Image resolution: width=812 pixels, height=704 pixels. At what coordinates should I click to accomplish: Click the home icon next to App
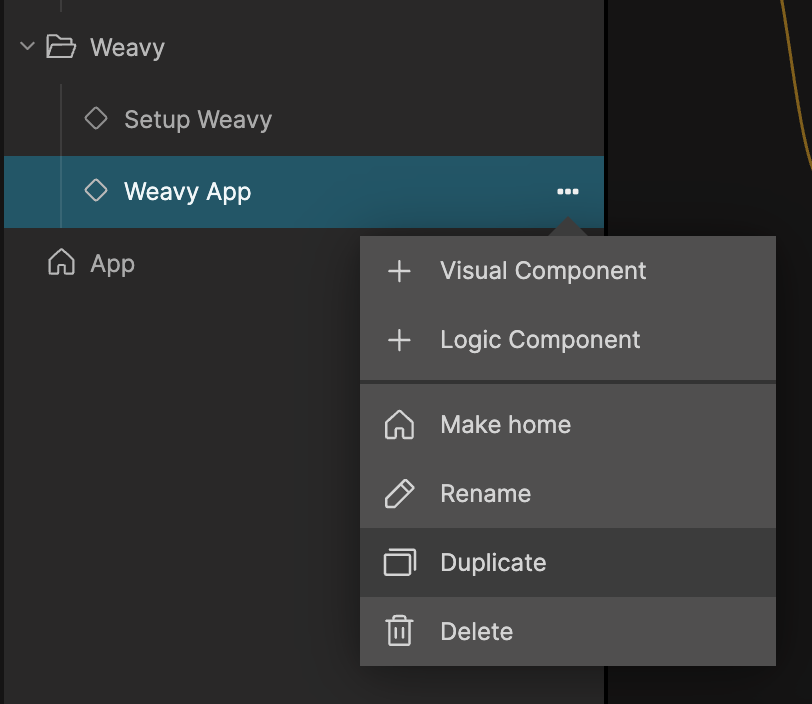coord(61,263)
